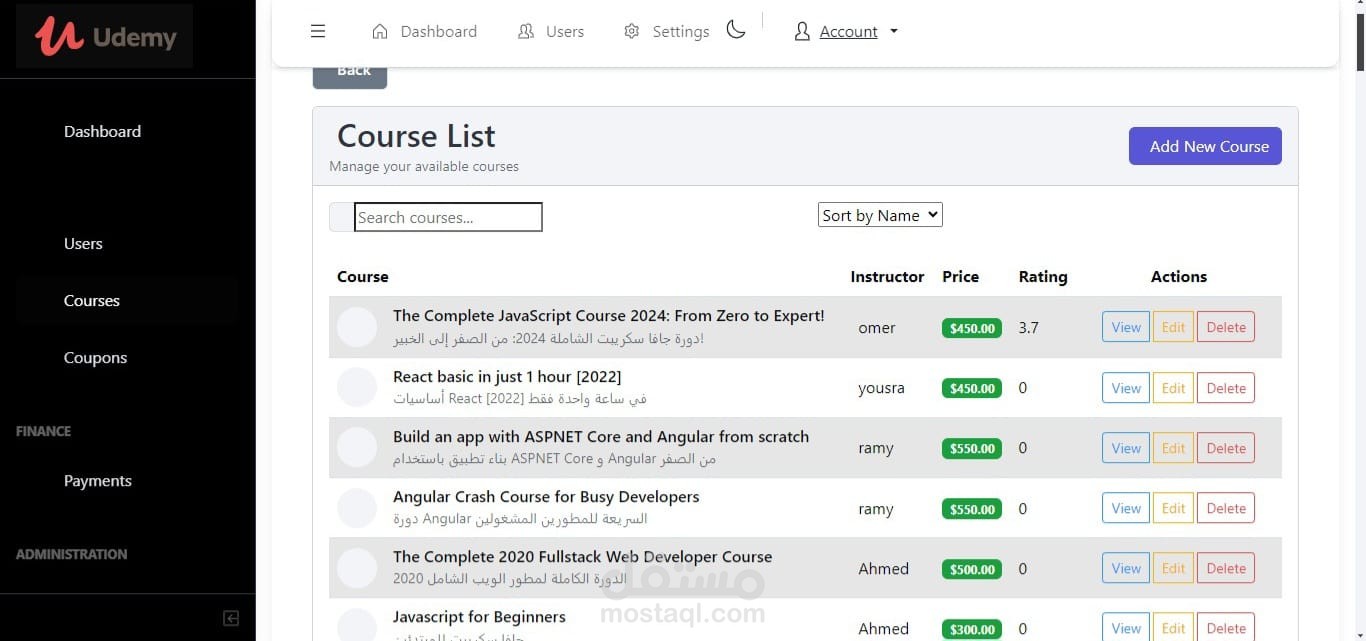Open Courses in the sidebar
Screen dimensions: 1366x641
tap(92, 301)
